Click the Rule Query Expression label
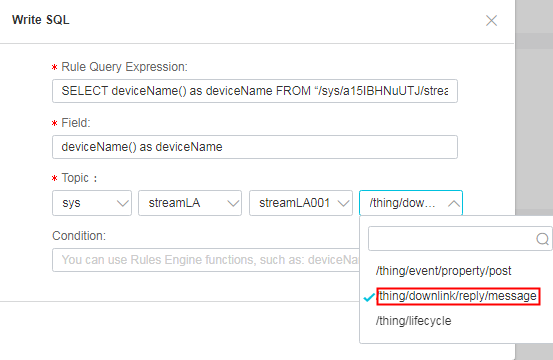Image resolution: width=553 pixels, height=360 pixels. click(124, 67)
